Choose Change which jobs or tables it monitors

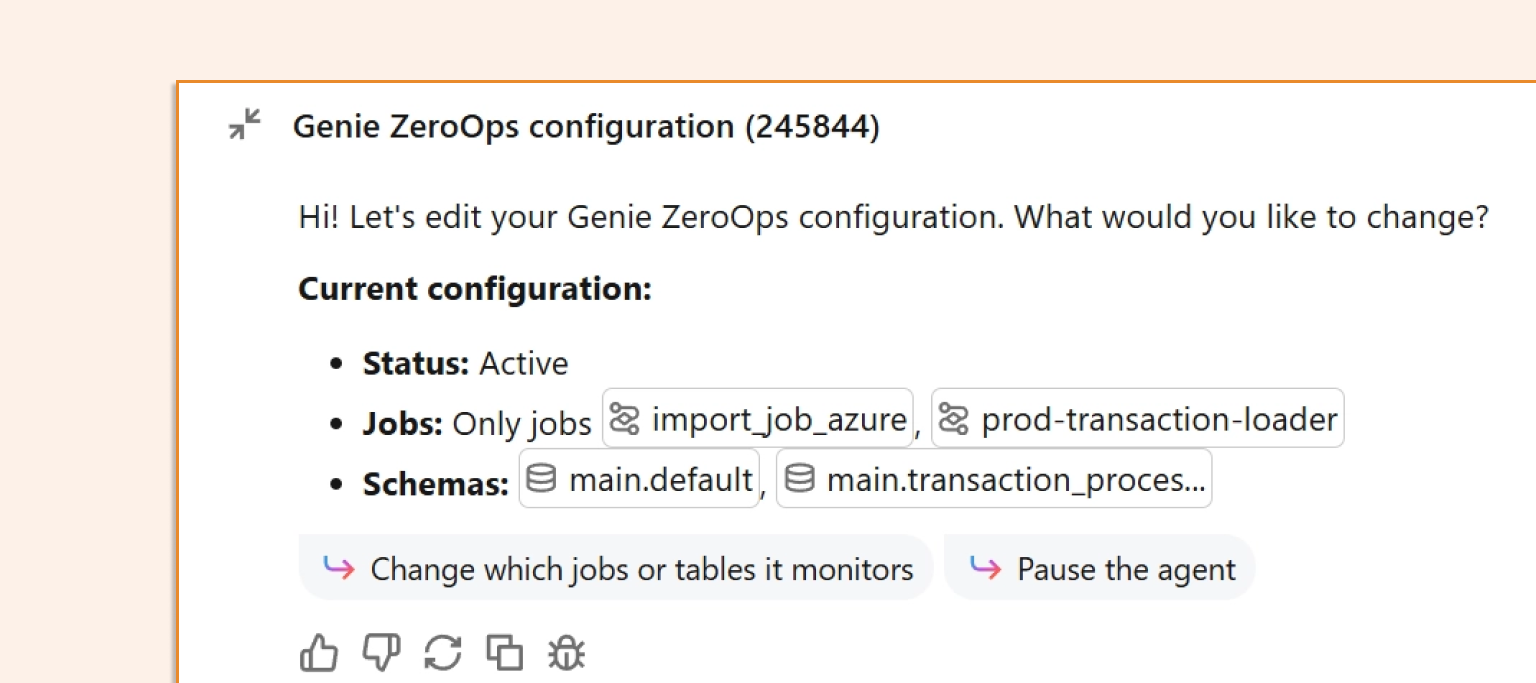616,568
